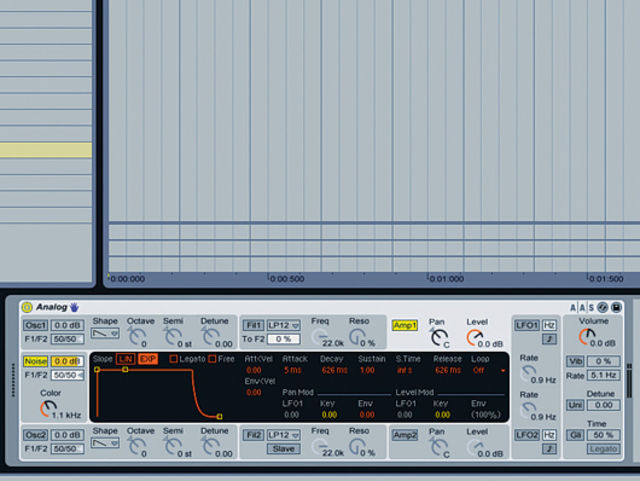Click the LFO1 Rate knob

coord(528,373)
